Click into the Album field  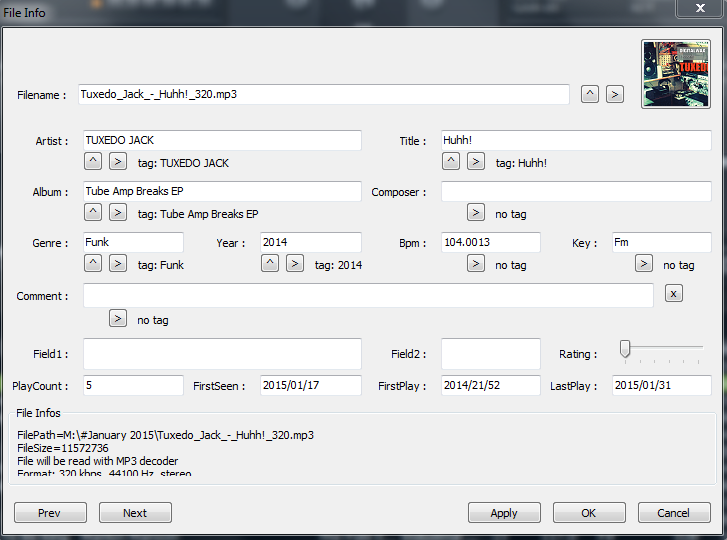click(222, 191)
